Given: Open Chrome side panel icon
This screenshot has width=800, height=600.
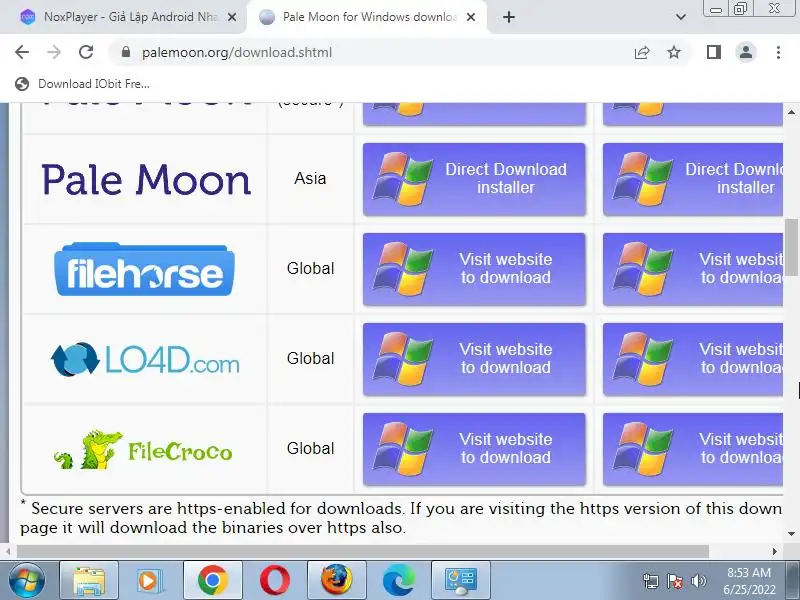Looking at the screenshot, I should tap(714, 52).
